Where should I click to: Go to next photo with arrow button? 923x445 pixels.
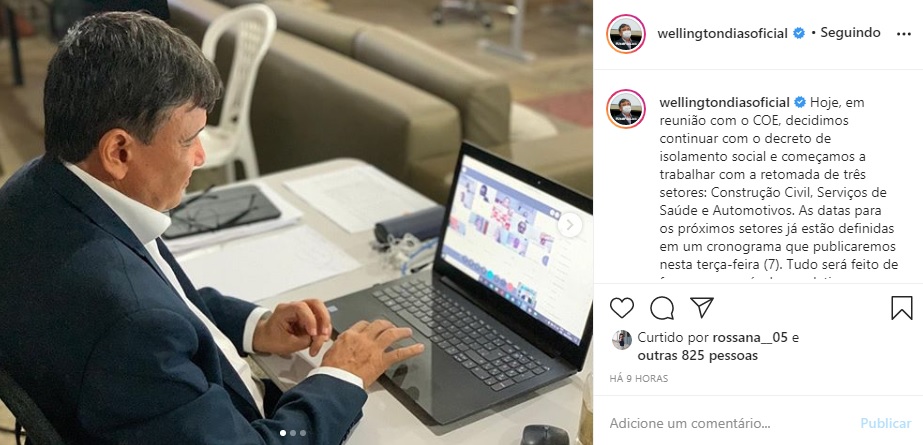point(569,225)
